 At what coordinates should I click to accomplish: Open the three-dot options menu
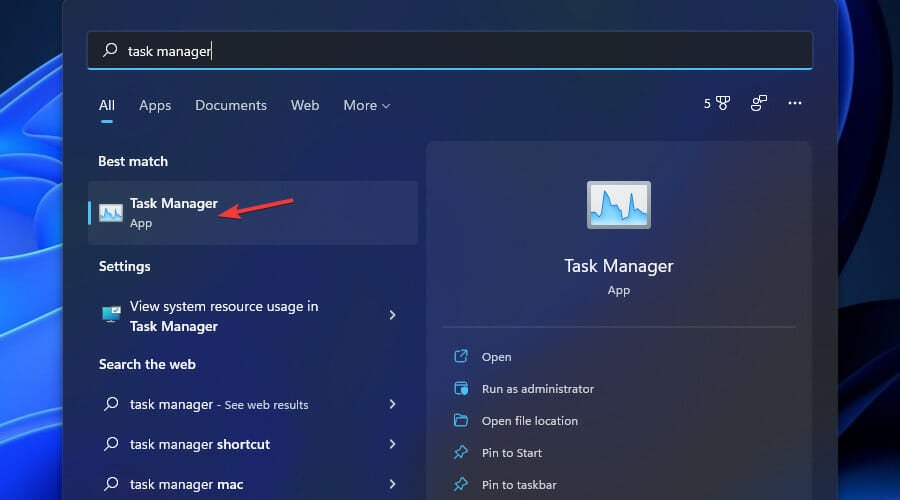(x=795, y=103)
